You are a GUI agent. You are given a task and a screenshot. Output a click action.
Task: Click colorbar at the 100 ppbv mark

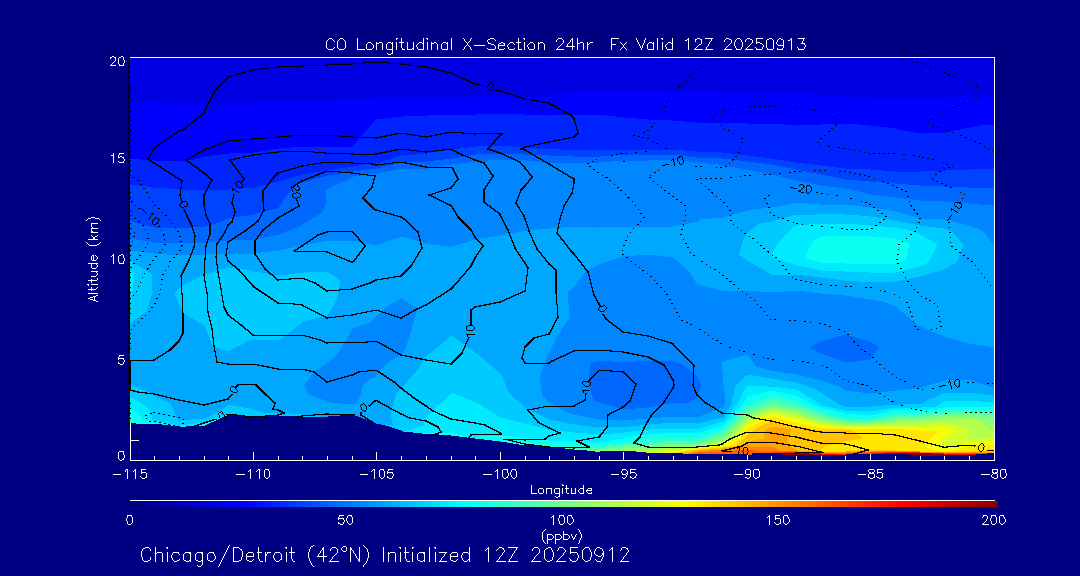click(562, 502)
